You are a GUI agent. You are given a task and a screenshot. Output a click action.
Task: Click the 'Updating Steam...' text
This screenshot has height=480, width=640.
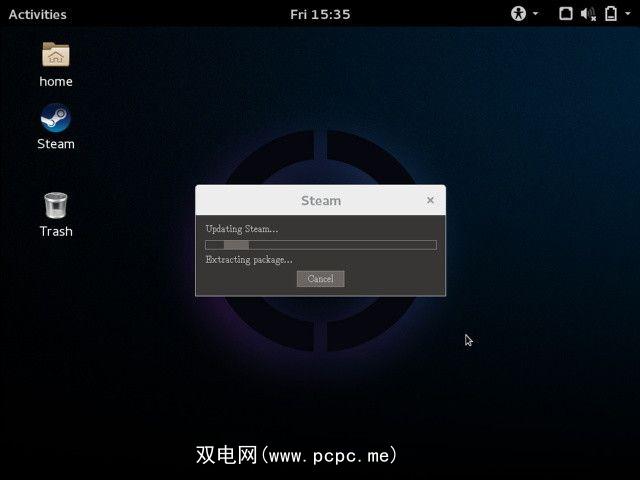(x=242, y=229)
